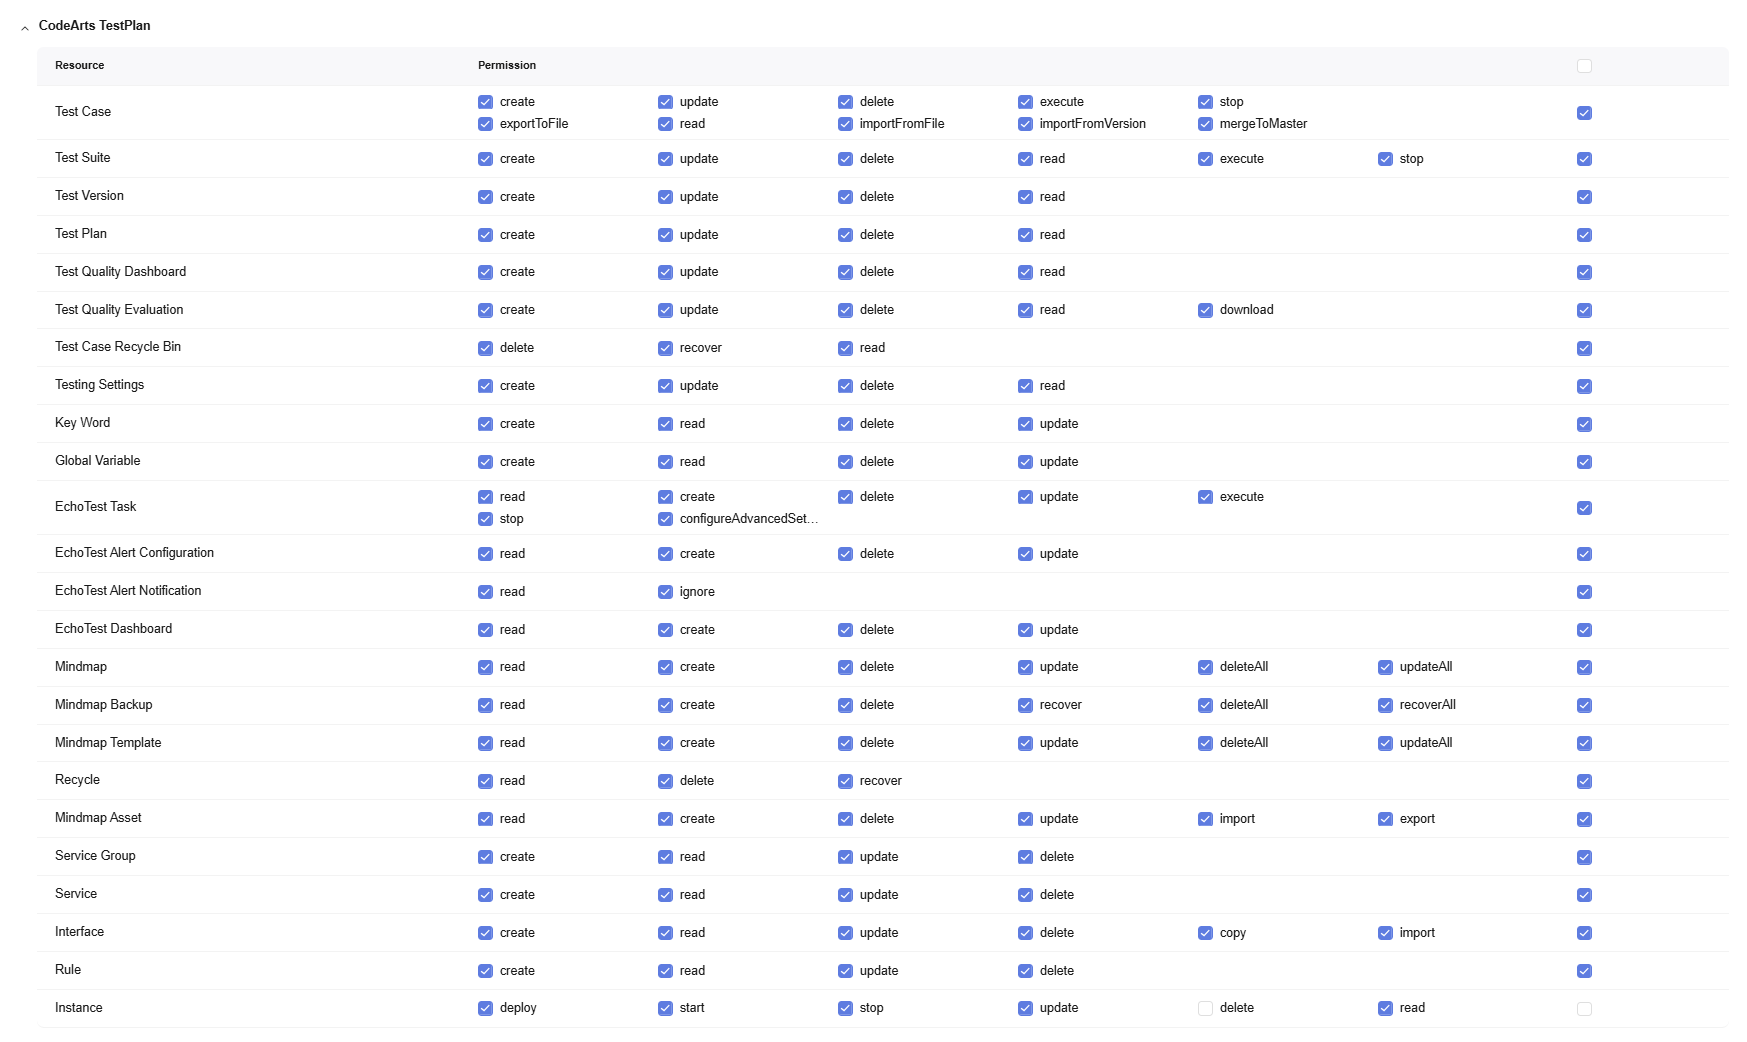The width and height of the screenshot is (1747, 1042).
Task: Toggle Test Plan update checkbox
Action: point(665,235)
